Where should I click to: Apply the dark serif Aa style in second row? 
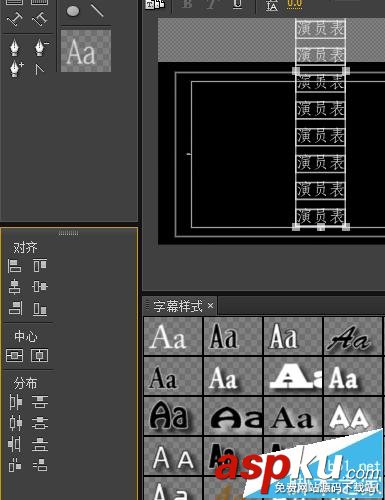tap(173, 376)
